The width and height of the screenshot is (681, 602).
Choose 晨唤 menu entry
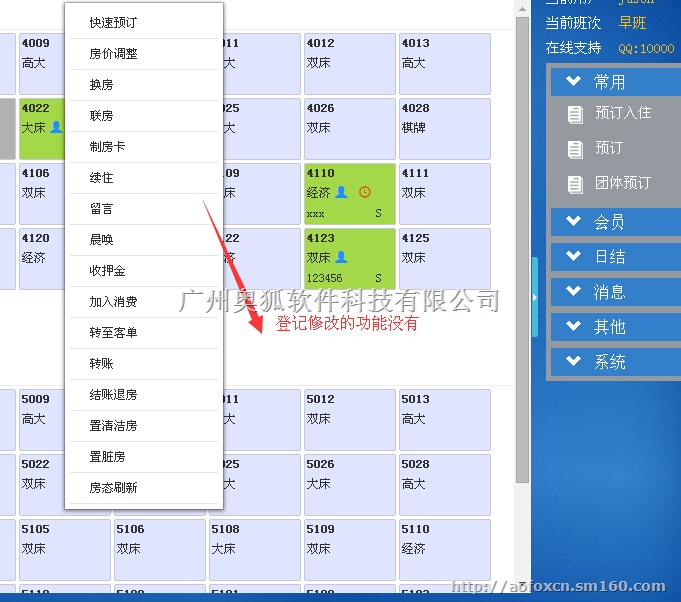coord(144,240)
